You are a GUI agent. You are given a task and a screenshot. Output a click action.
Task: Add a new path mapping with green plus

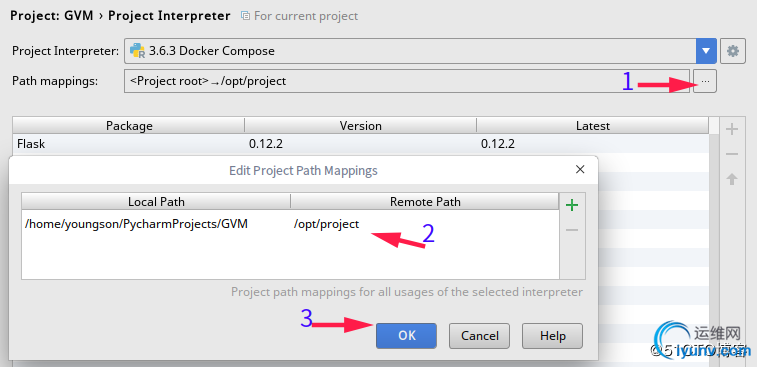pyautogui.click(x=572, y=205)
